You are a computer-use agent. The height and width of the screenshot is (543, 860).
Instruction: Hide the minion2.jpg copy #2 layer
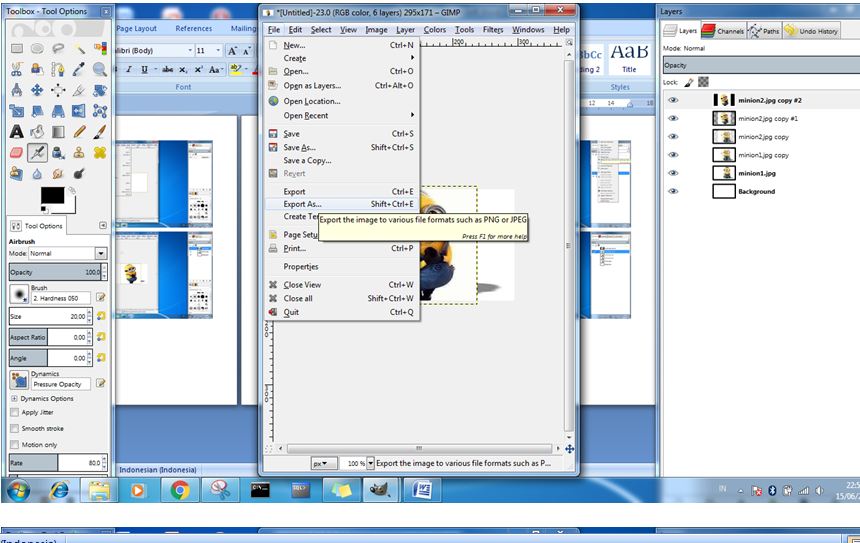(x=673, y=100)
